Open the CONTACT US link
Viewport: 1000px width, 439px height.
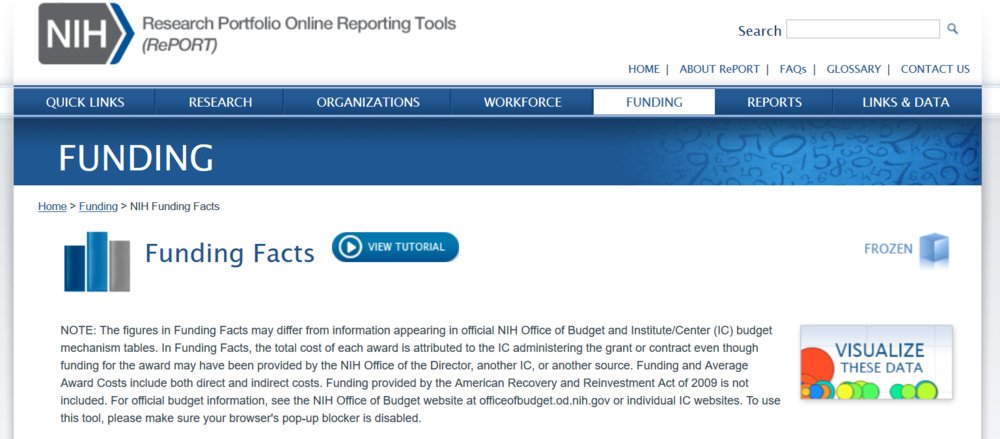(935, 69)
